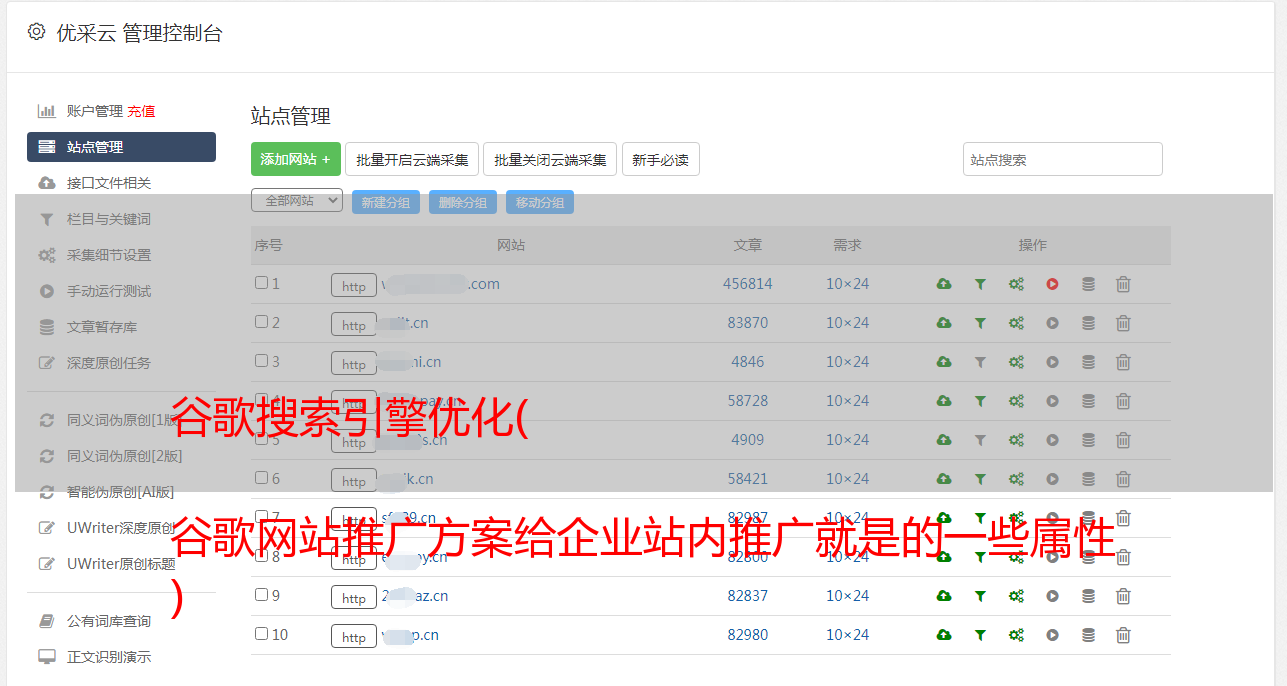1287x686 pixels.
Task: Click 10×24 value in 82980 row
Action: point(847,635)
